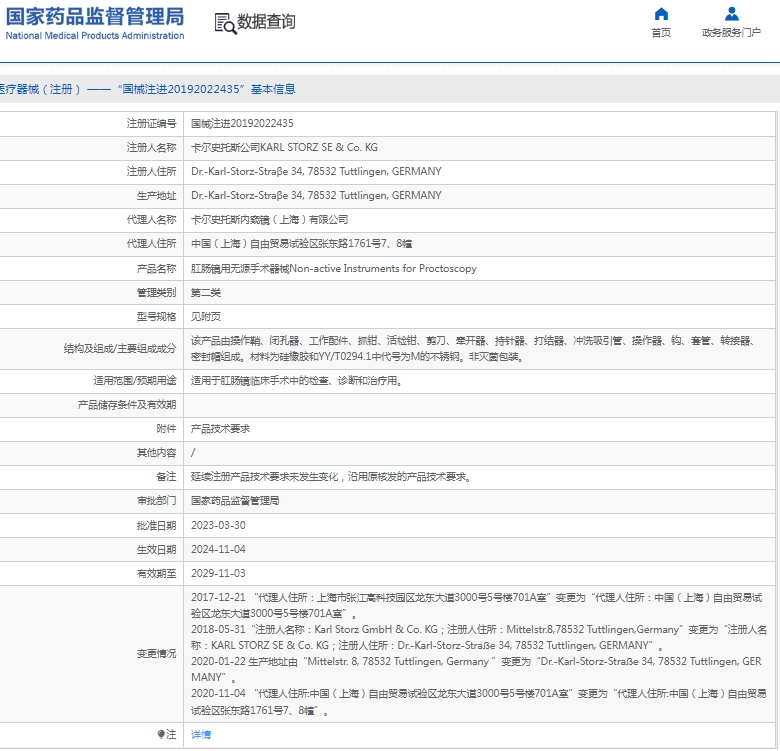Open the 政务服务门户 text link
Image resolution: width=780 pixels, height=751 pixels.
[x=731, y=33]
